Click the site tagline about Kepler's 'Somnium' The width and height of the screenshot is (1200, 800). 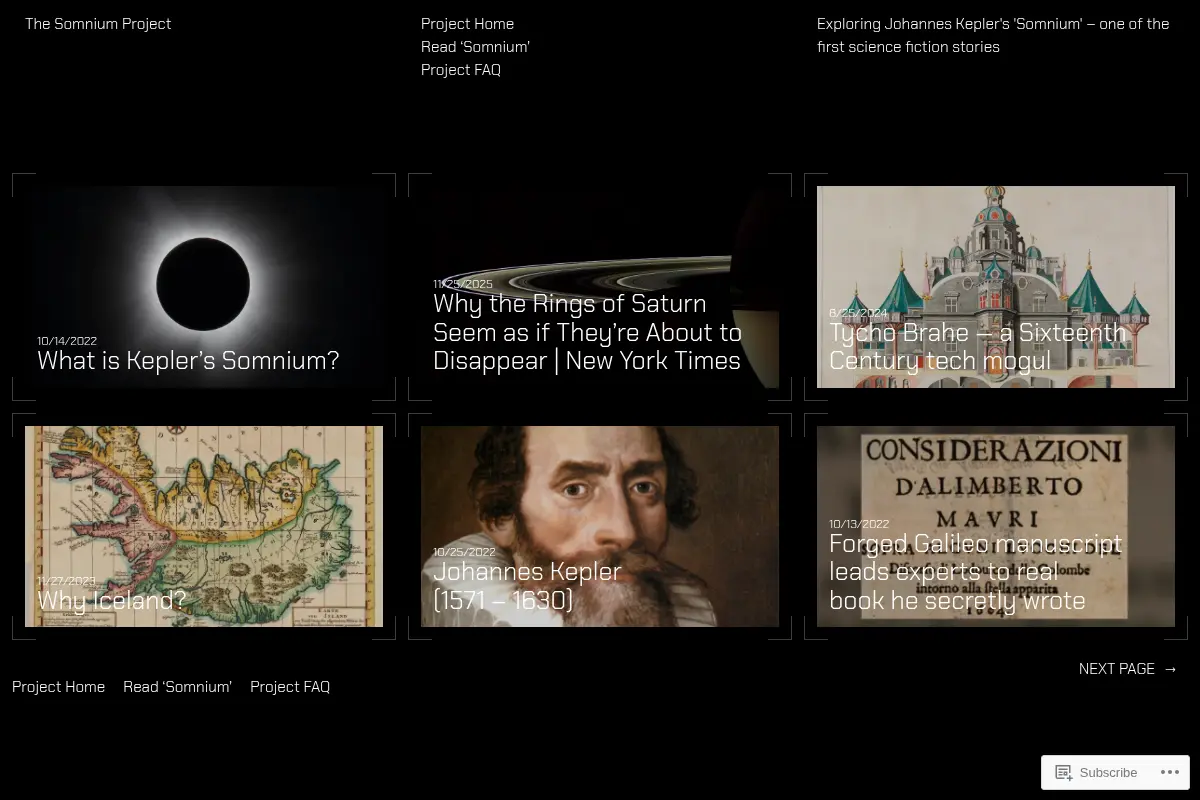(x=993, y=35)
